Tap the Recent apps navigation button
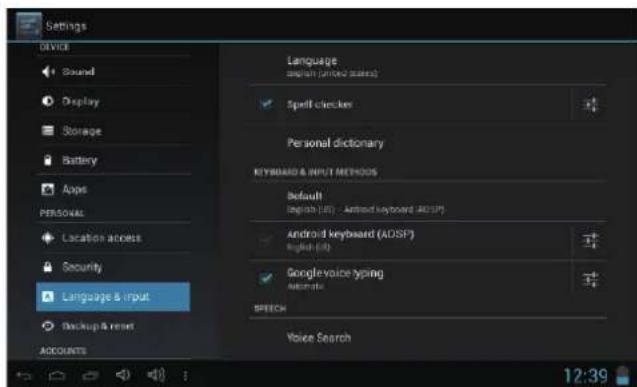The height and width of the screenshot is (387, 637). pyautogui.click(x=90, y=376)
